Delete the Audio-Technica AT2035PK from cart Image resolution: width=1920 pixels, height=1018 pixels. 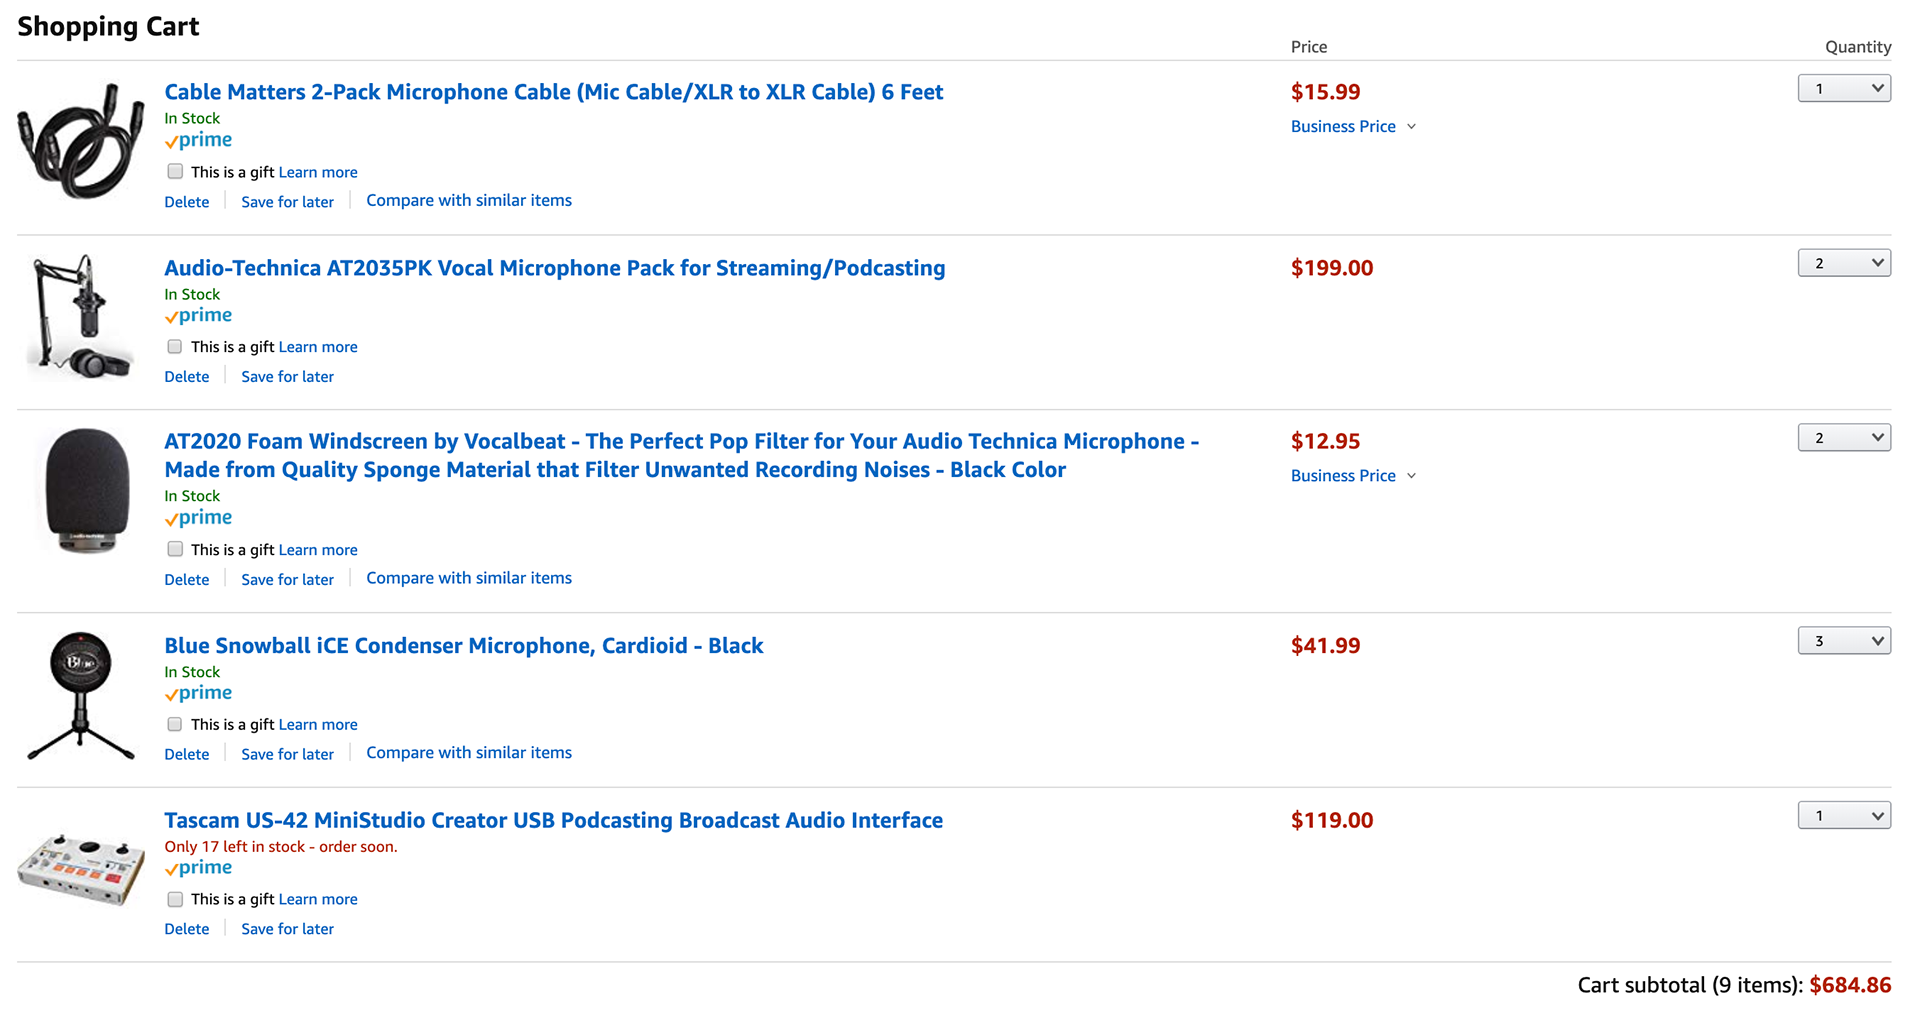tap(187, 376)
